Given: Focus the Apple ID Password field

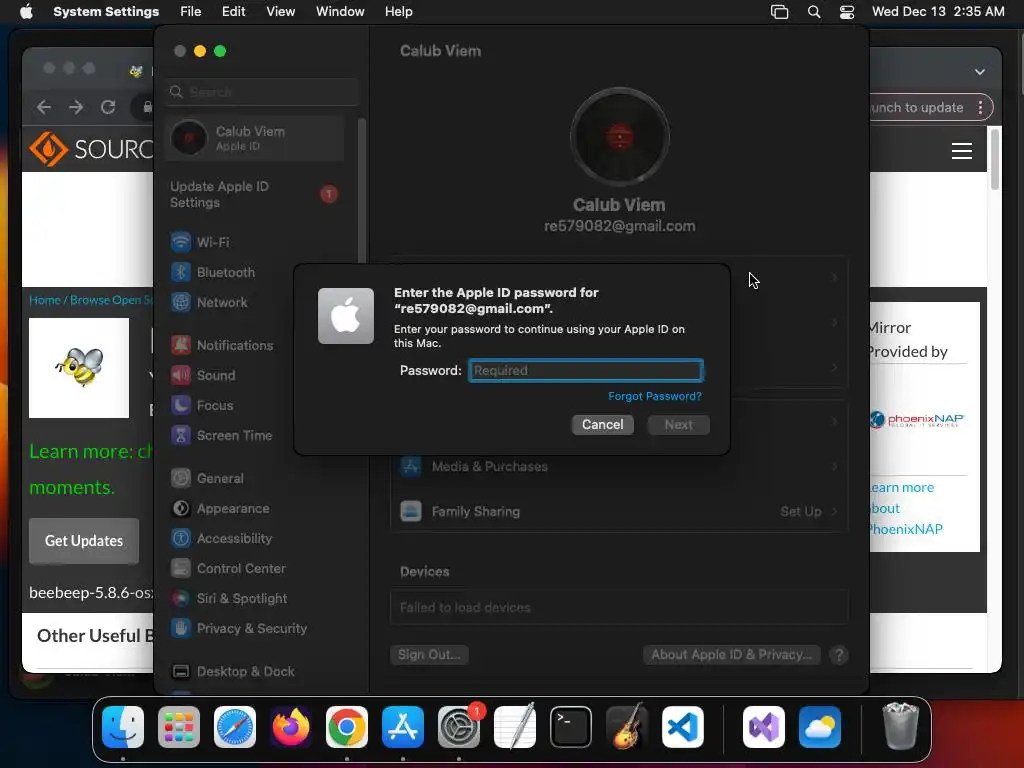Looking at the screenshot, I should [x=586, y=370].
